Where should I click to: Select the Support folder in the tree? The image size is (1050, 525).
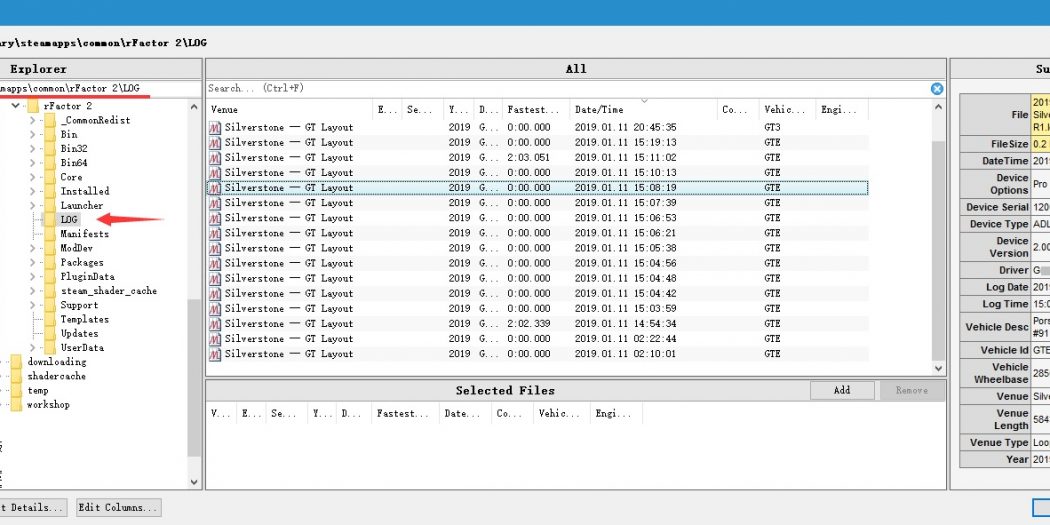point(79,305)
